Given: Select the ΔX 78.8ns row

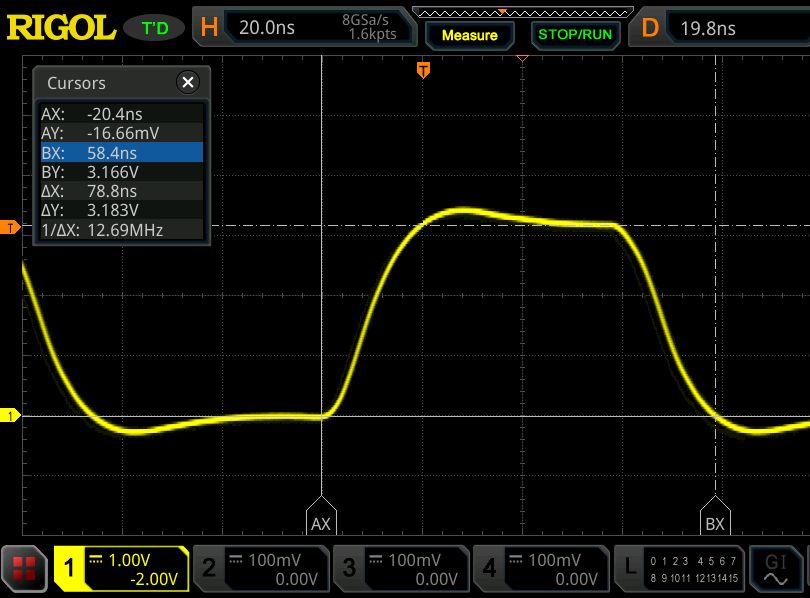Looking at the screenshot, I should [122, 191].
